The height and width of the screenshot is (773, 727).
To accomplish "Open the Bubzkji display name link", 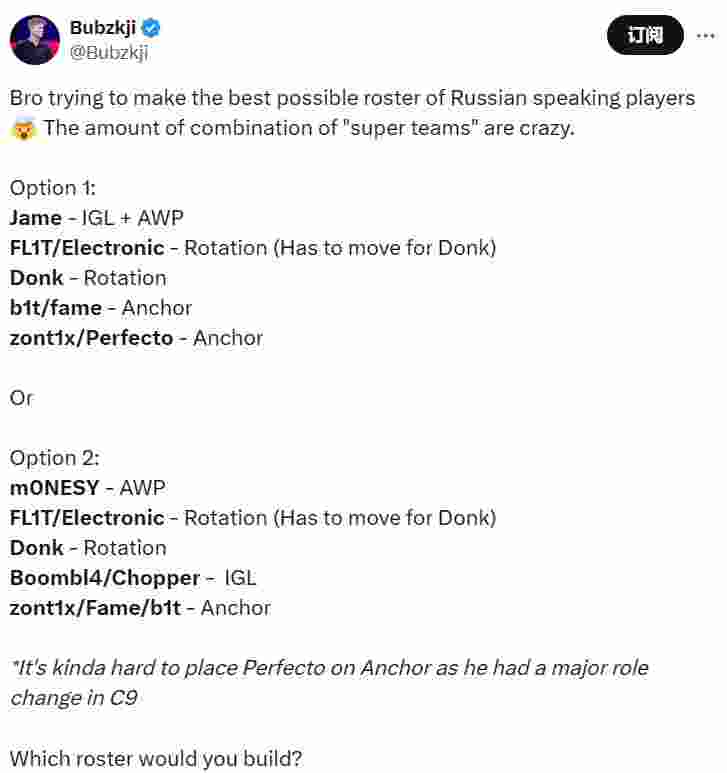I will pyautogui.click(x=102, y=28).
